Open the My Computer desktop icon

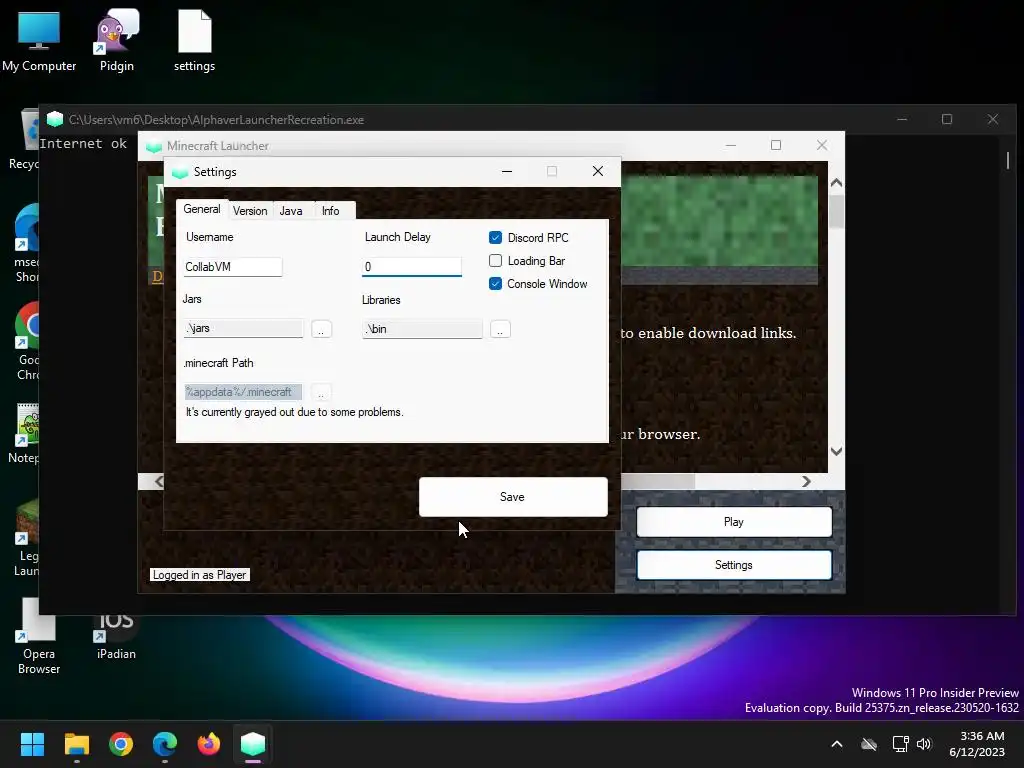[39, 41]
